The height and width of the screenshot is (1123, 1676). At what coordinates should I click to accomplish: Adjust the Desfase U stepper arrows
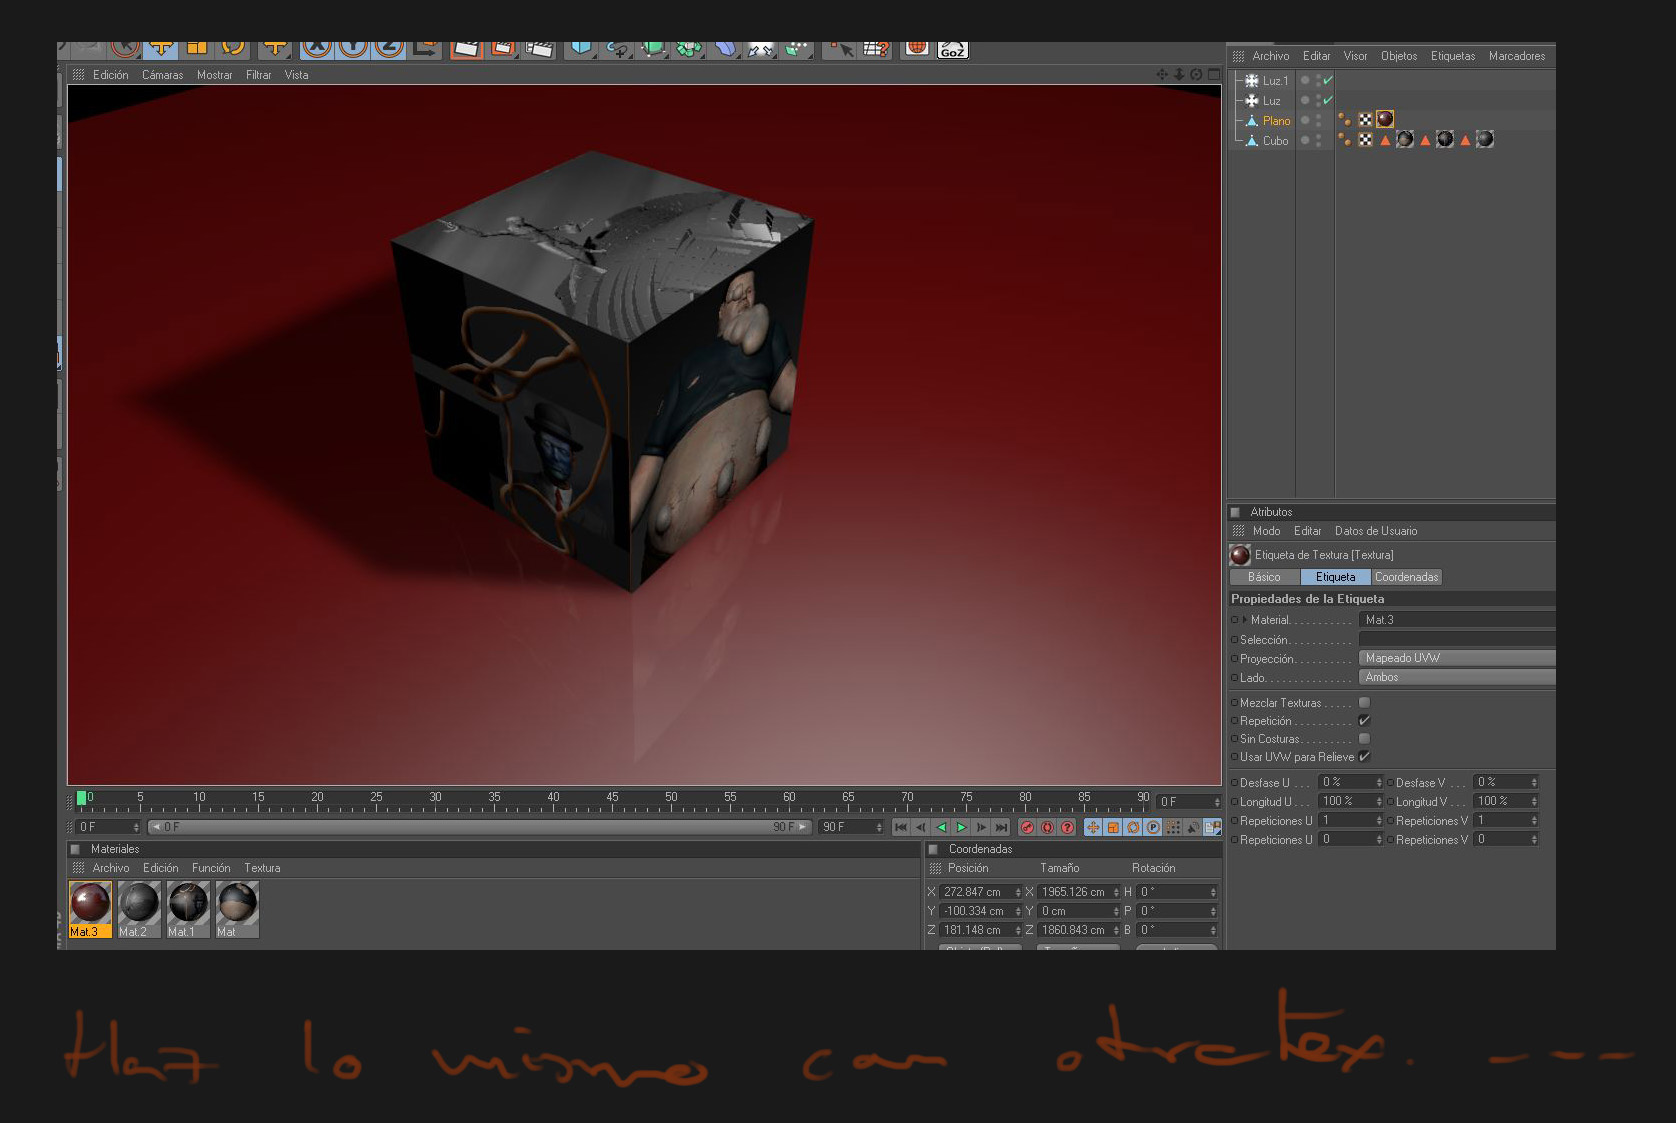pyautogui.click(x=1379, y=782)
